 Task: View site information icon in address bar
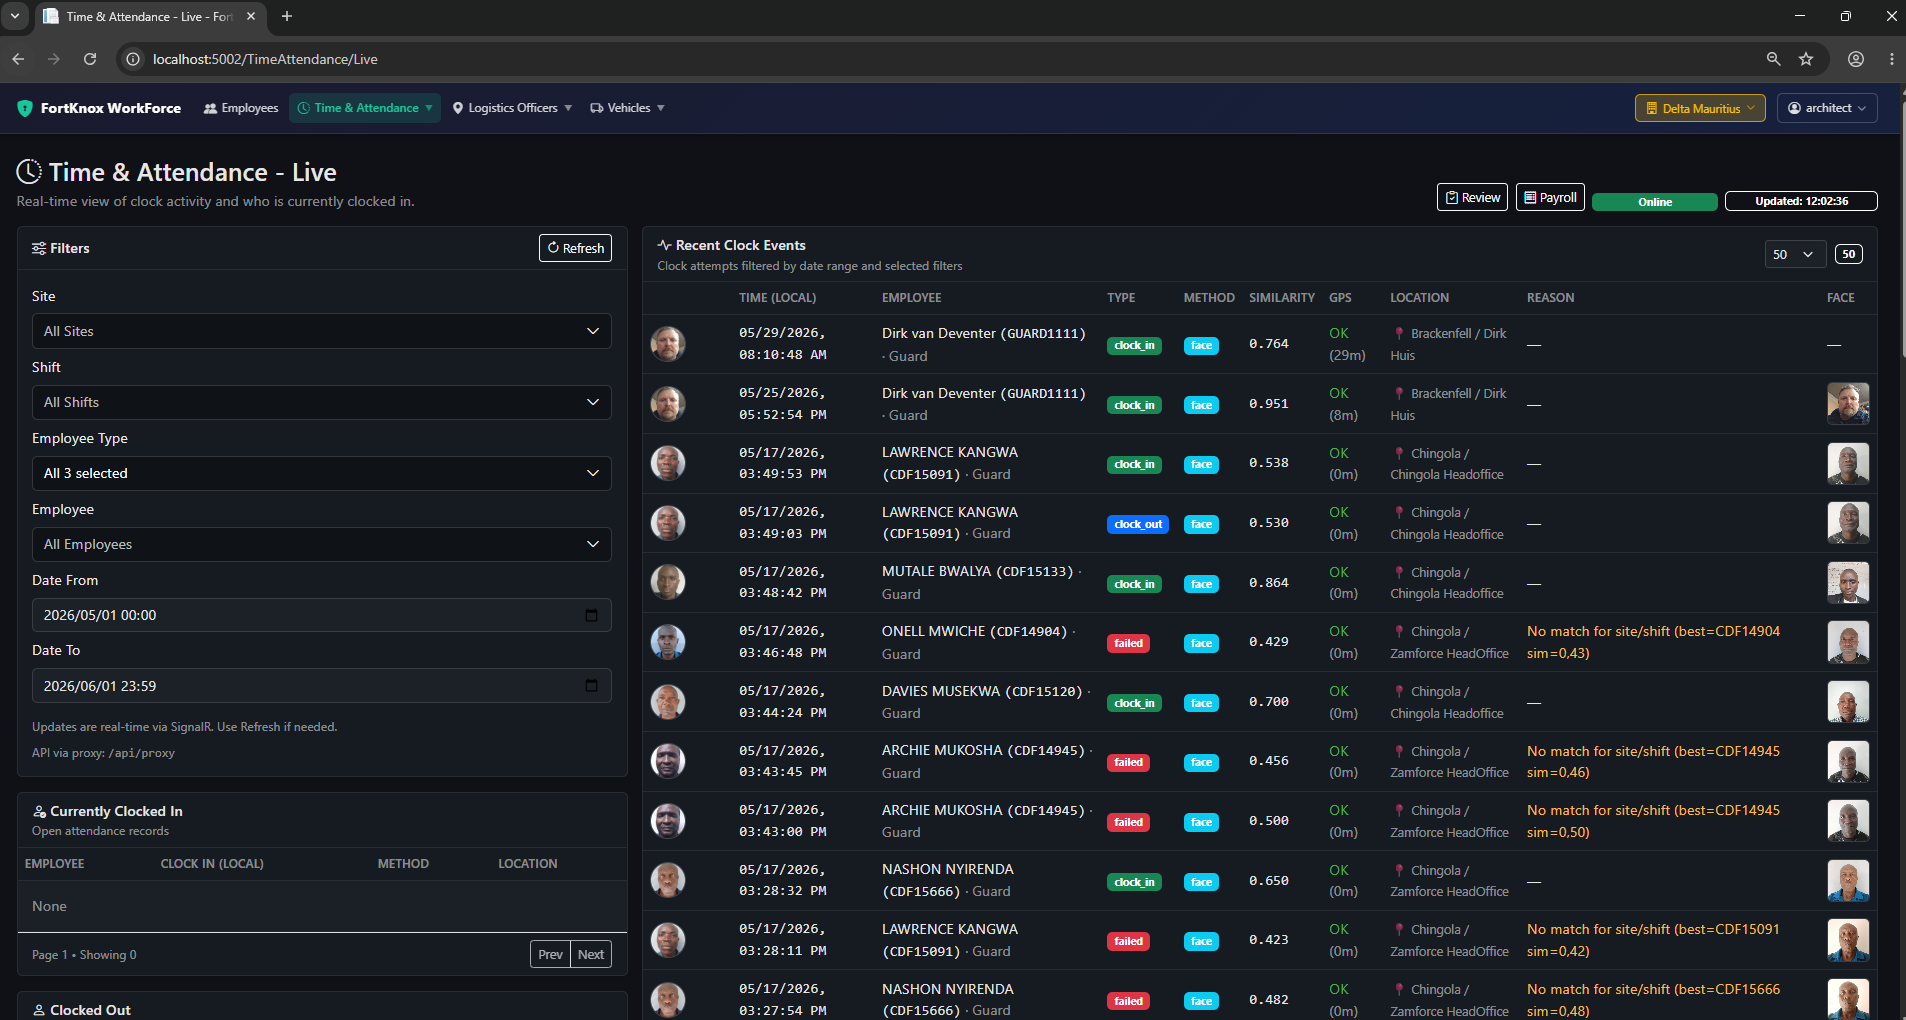[133, 59]
